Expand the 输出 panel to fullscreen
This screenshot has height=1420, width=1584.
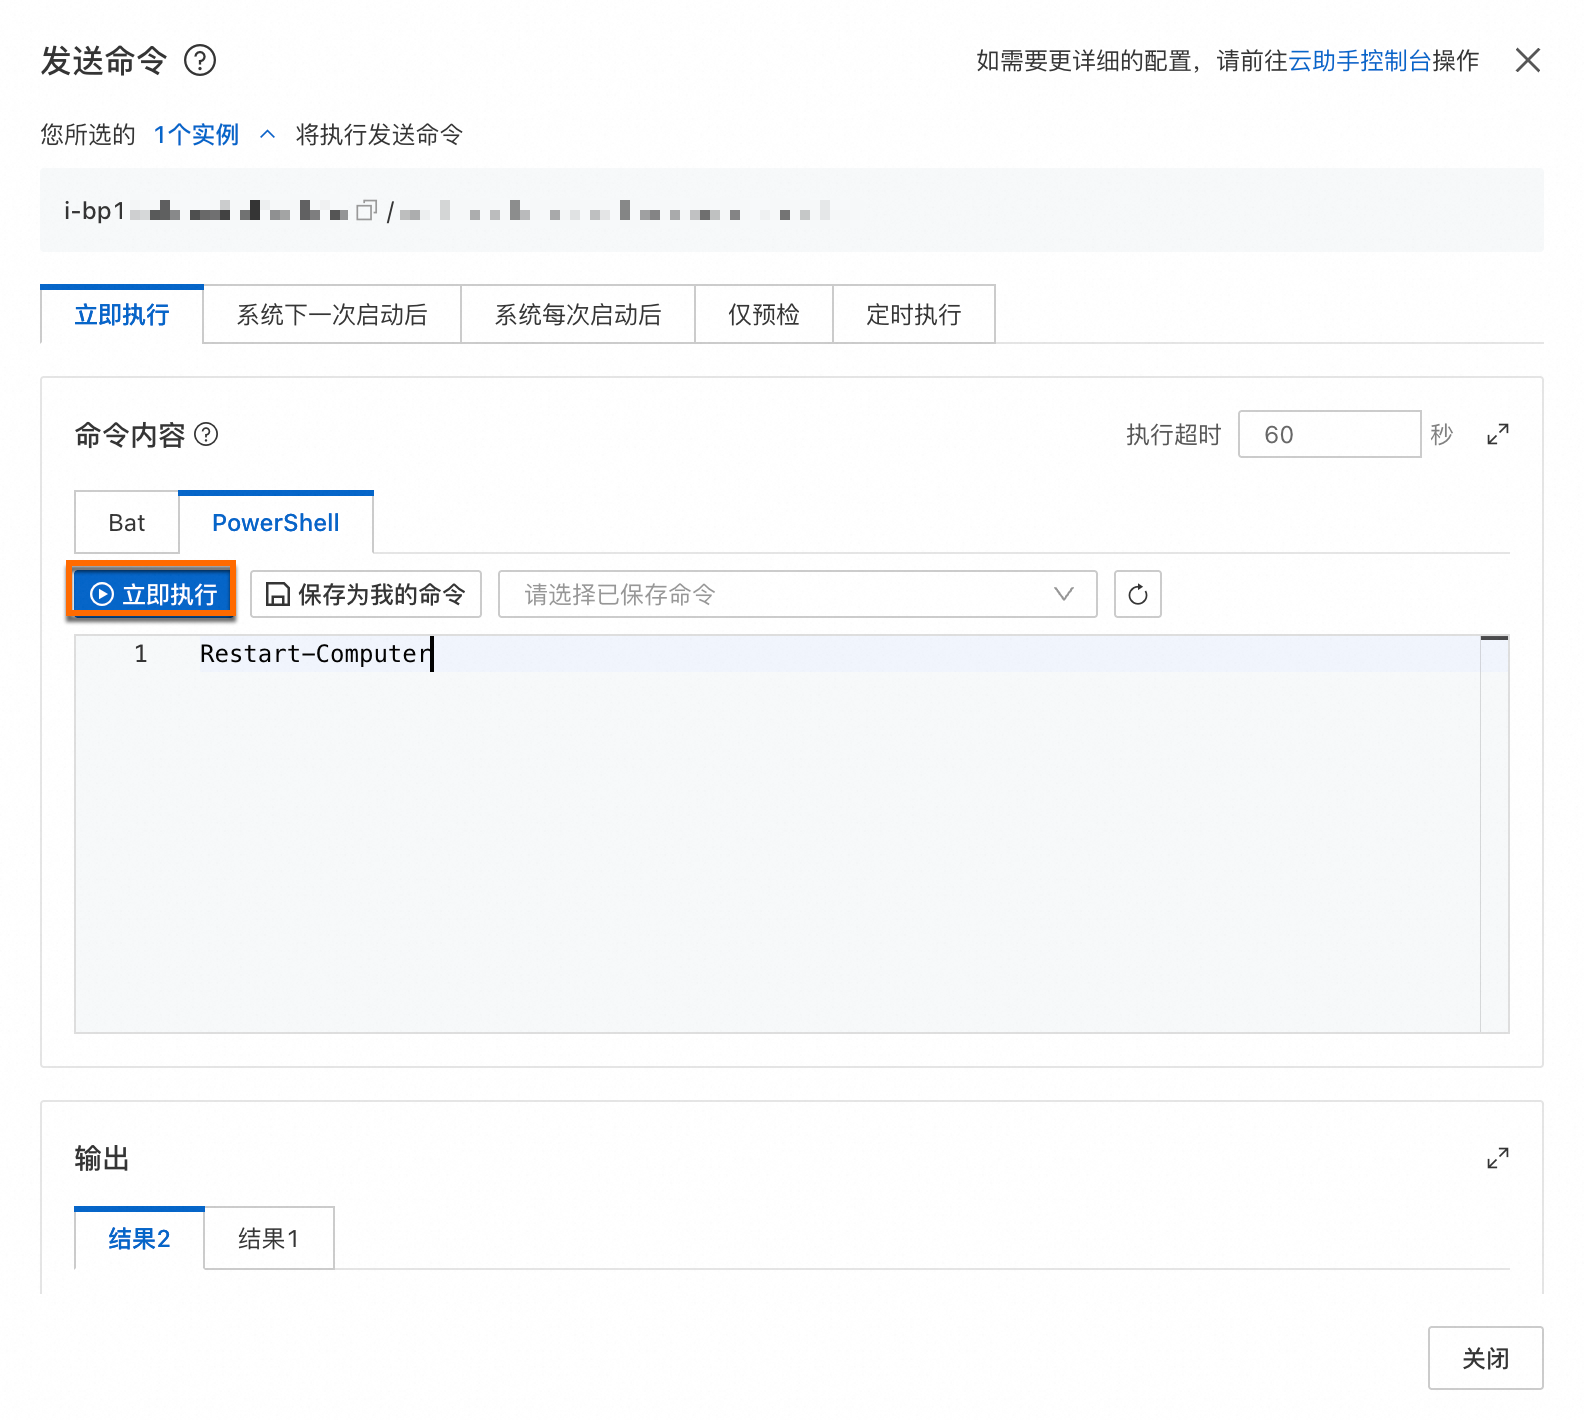[1497, 1158]
